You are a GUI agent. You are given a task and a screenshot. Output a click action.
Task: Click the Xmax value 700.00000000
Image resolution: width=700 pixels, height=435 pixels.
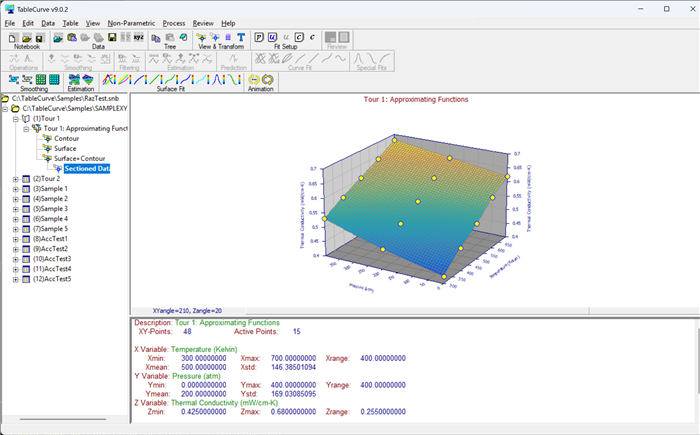[x=293, y=358]
